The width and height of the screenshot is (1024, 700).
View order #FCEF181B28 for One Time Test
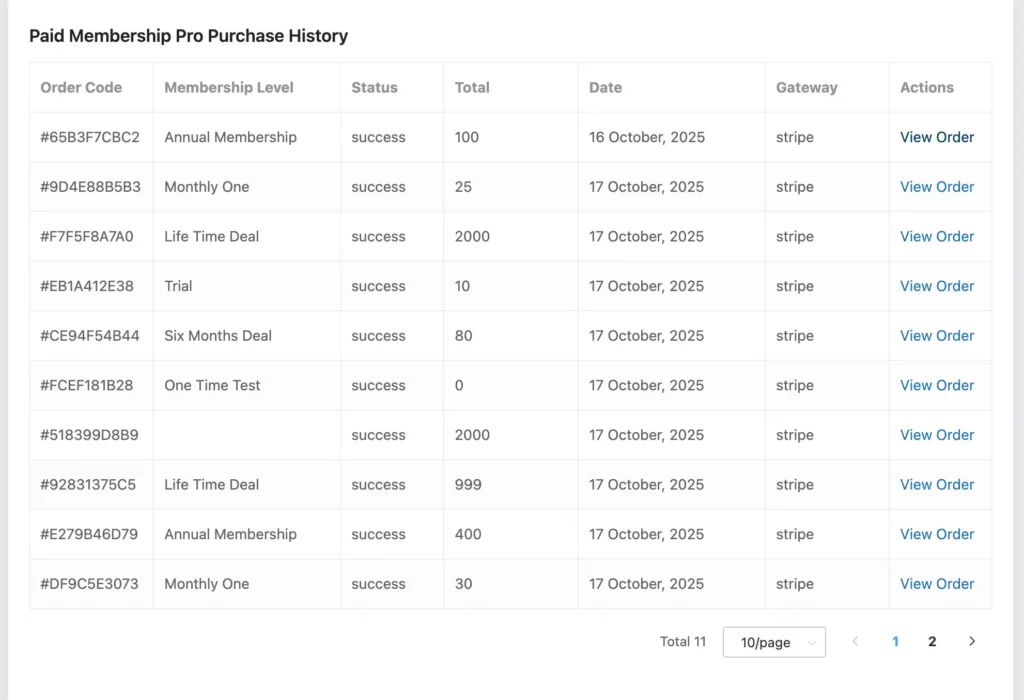(937, 385)
